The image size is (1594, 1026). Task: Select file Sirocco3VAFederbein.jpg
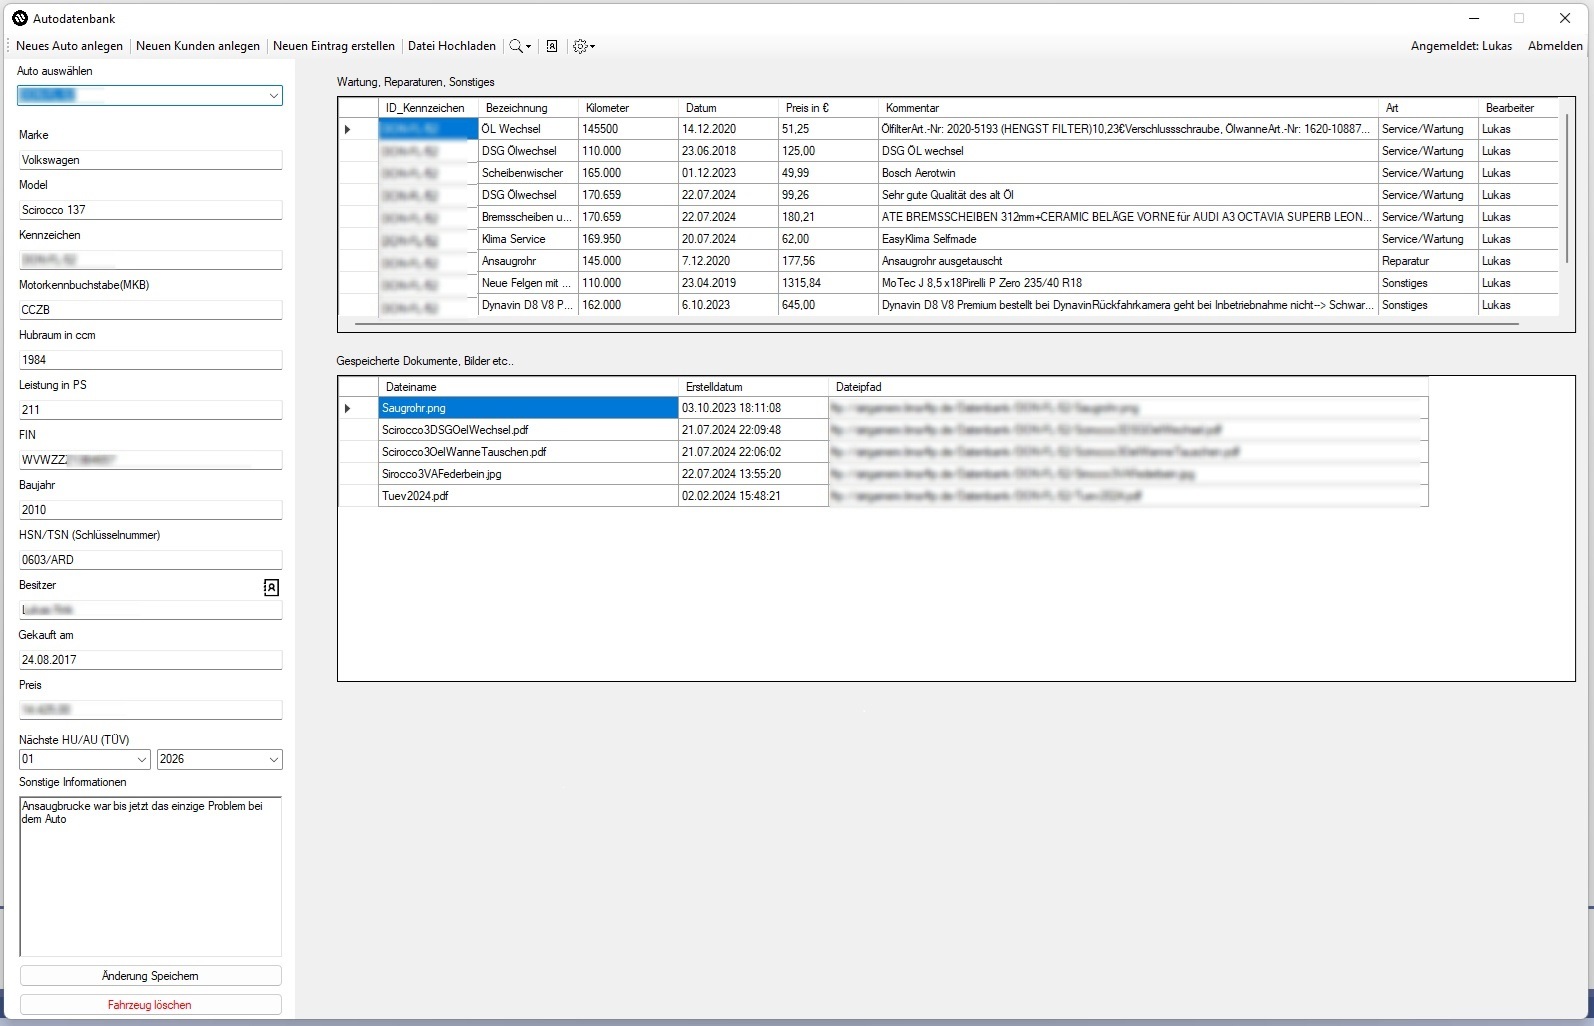click(528, 474)
